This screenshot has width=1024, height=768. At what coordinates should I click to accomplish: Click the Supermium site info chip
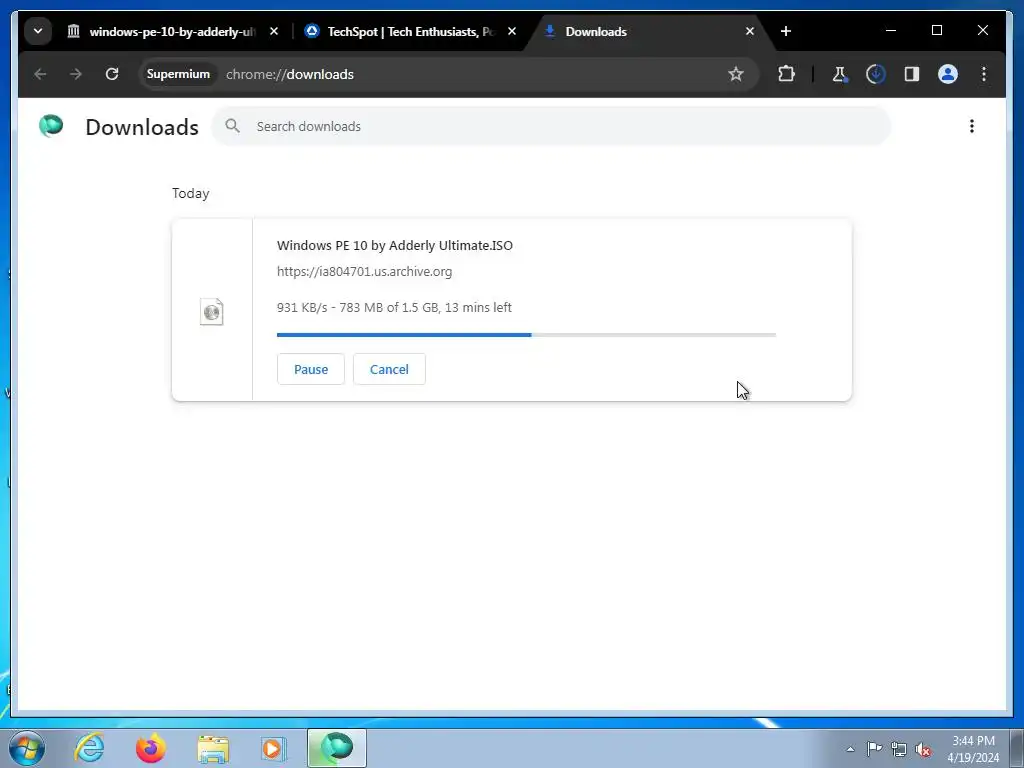178,74
